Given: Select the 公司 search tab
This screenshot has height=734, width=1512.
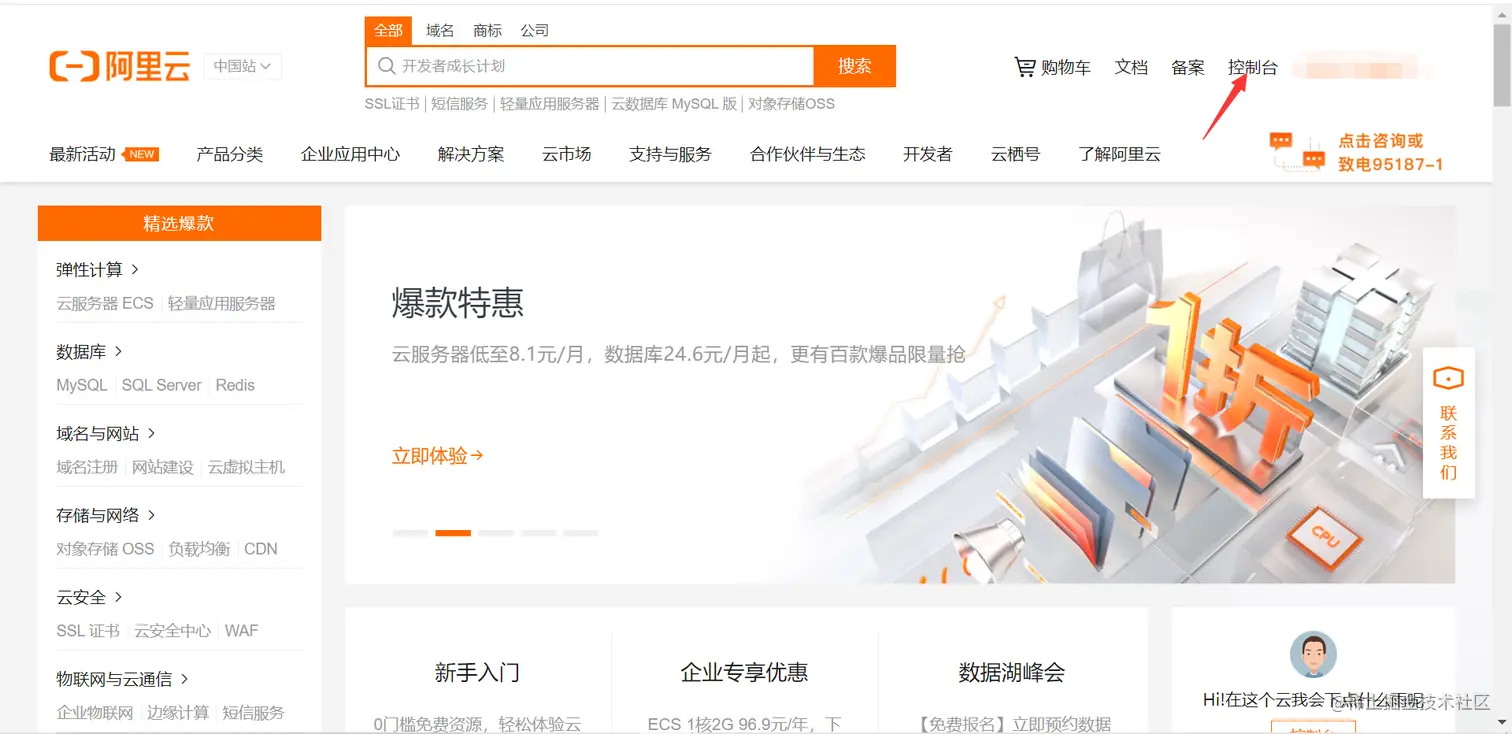Looking at the screenshot, I should [535, 30].
